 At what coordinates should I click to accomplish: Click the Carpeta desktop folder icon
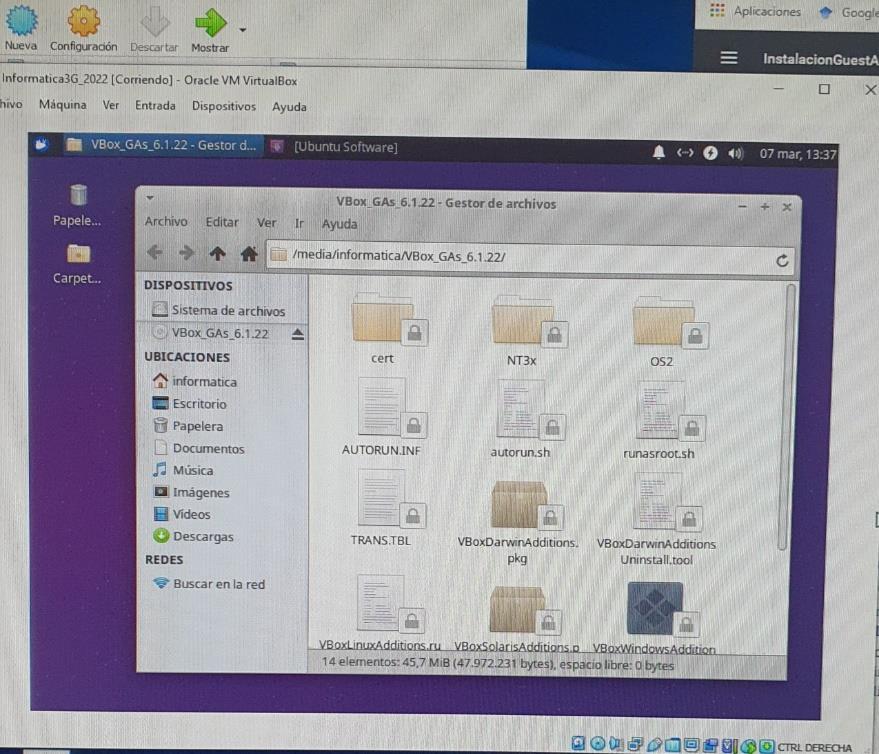[x=77, y=264]
